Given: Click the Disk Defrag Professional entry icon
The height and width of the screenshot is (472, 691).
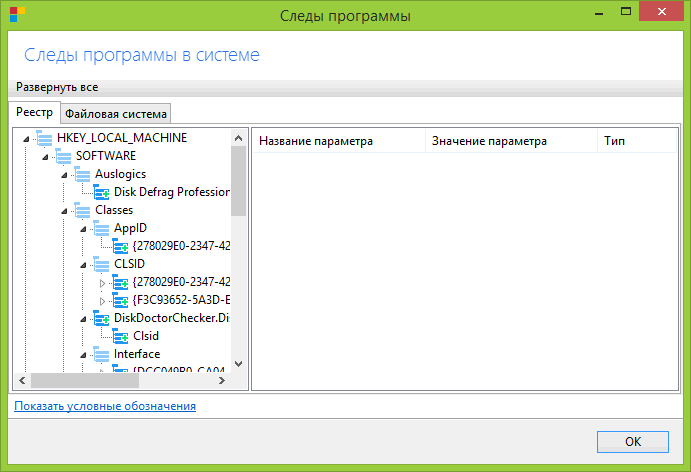Looking at the screenshot, I should click(x=101, y=192).
